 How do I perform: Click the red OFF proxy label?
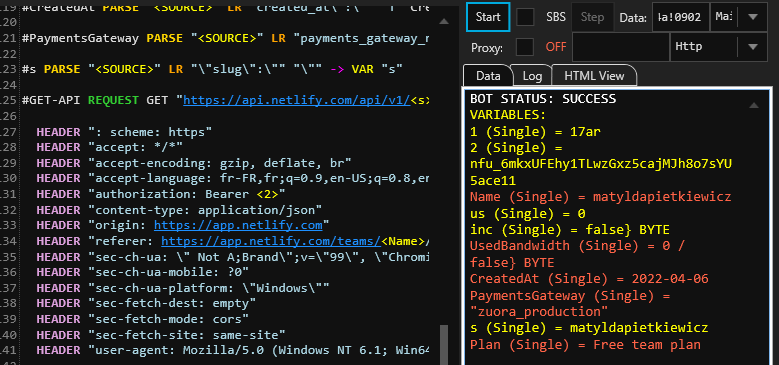556,47
